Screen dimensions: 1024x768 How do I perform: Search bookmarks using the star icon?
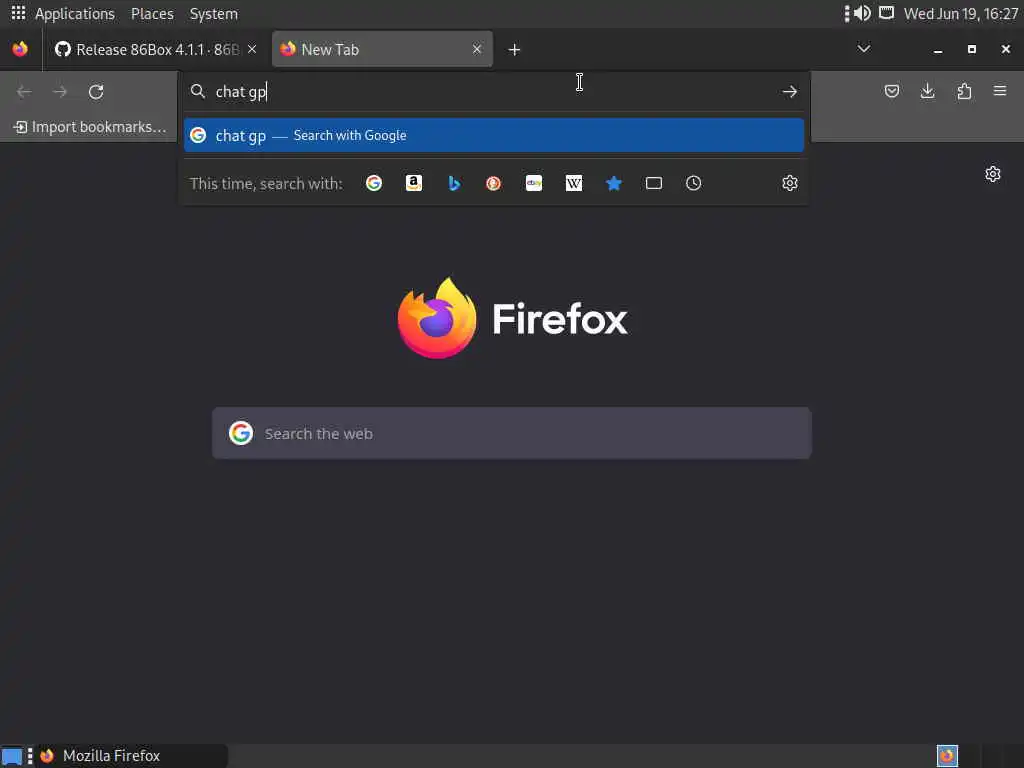[614, 184]
